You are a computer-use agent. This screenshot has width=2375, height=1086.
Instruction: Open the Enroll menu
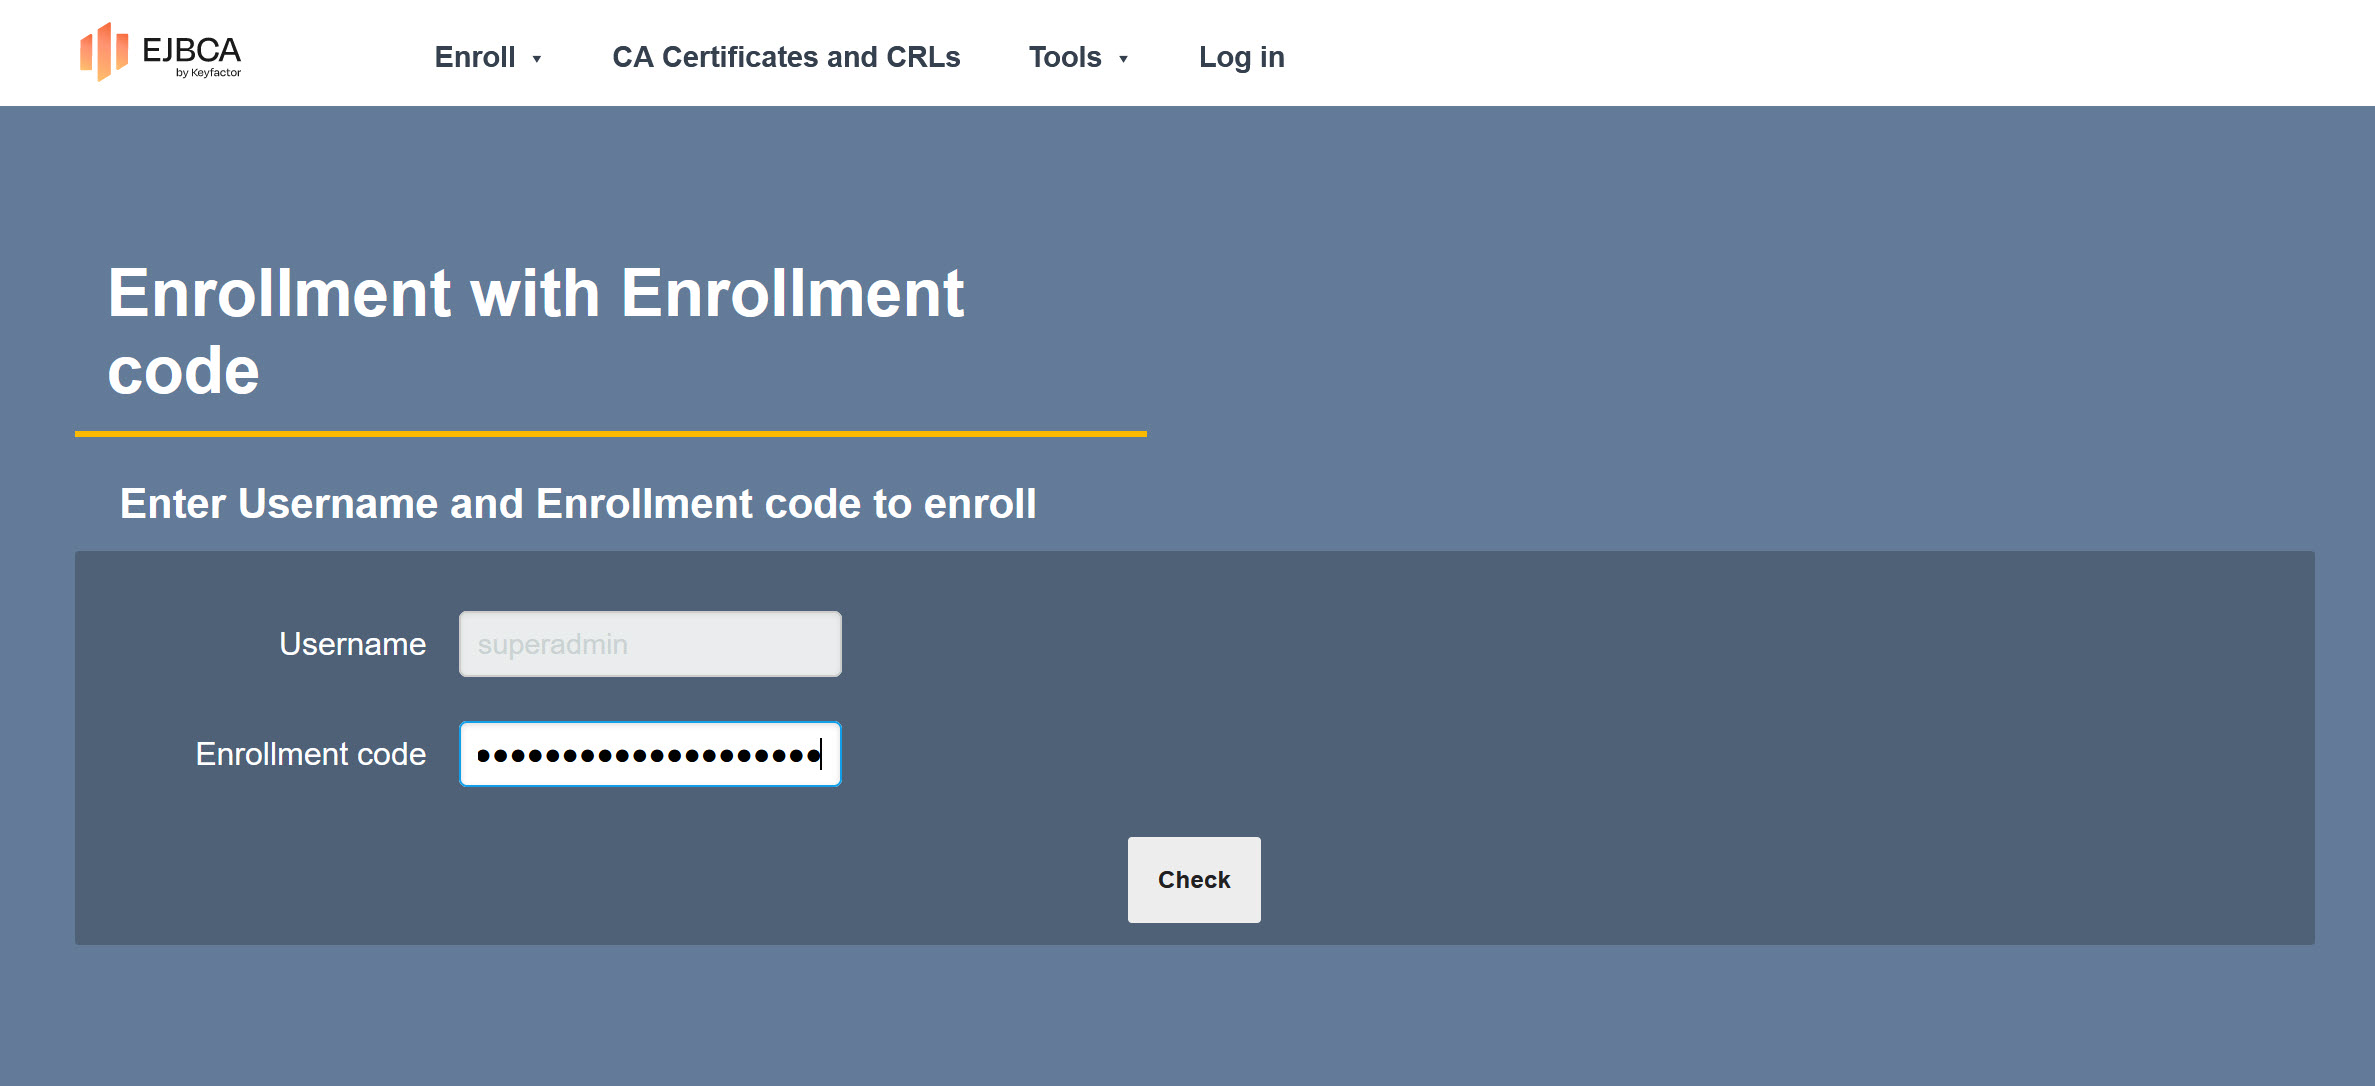[475, 57]
